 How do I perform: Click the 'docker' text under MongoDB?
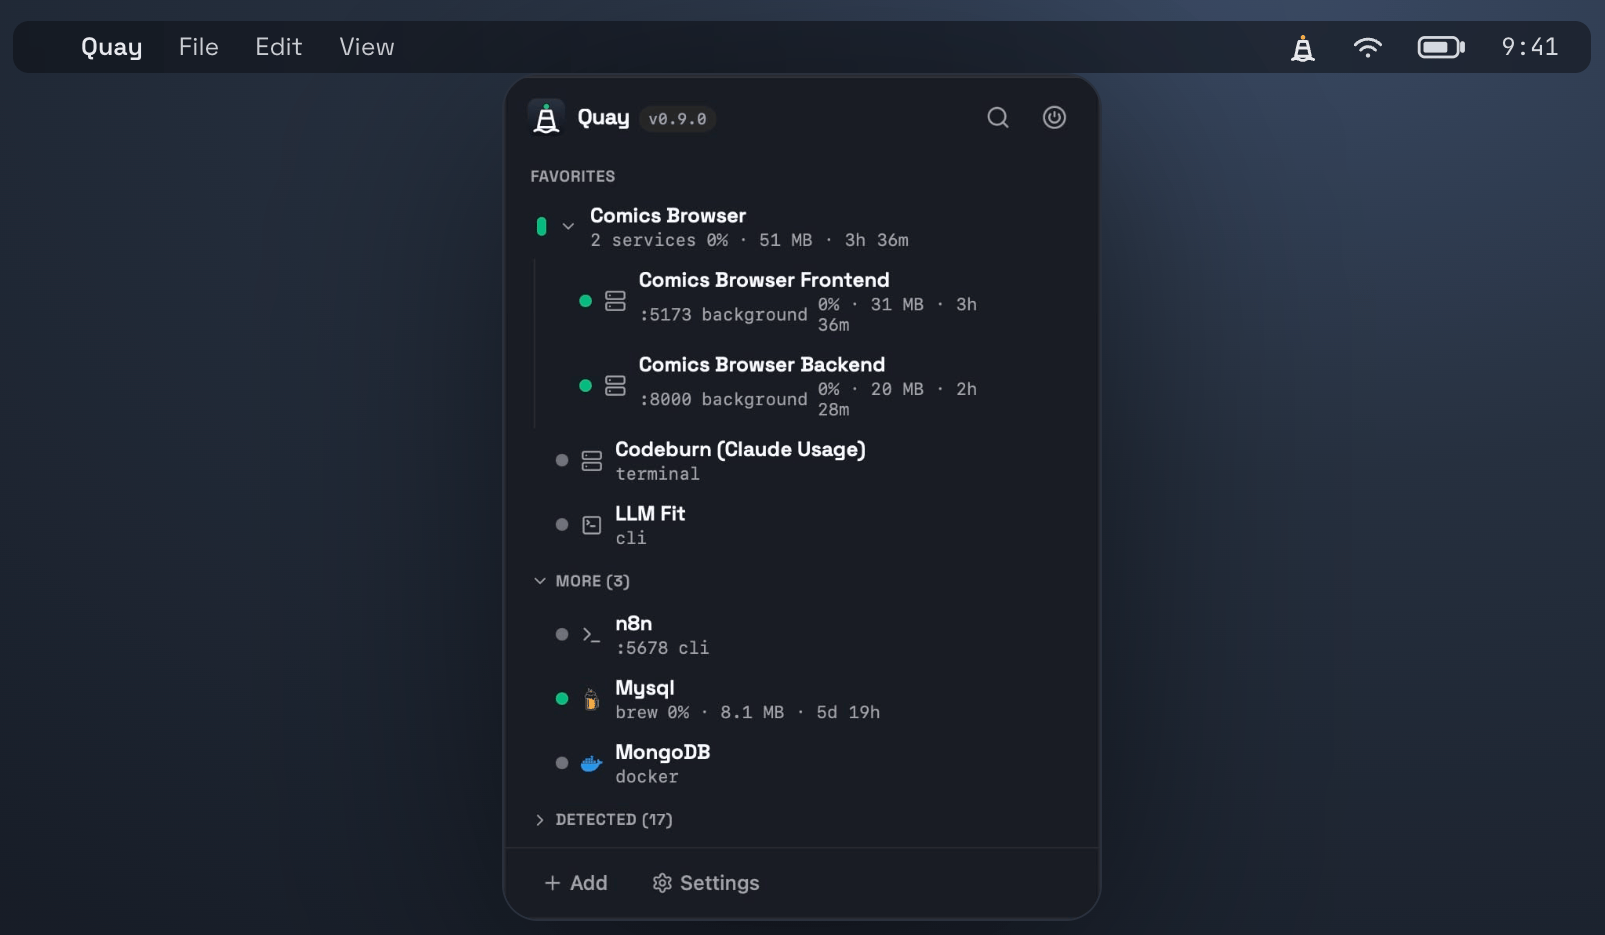tap(646, 777)
